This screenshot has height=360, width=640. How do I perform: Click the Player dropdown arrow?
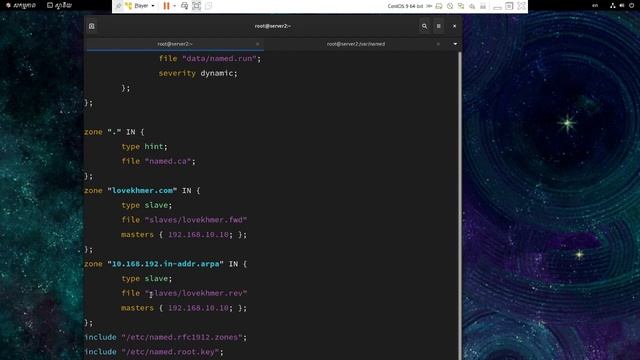coord(153,6)
